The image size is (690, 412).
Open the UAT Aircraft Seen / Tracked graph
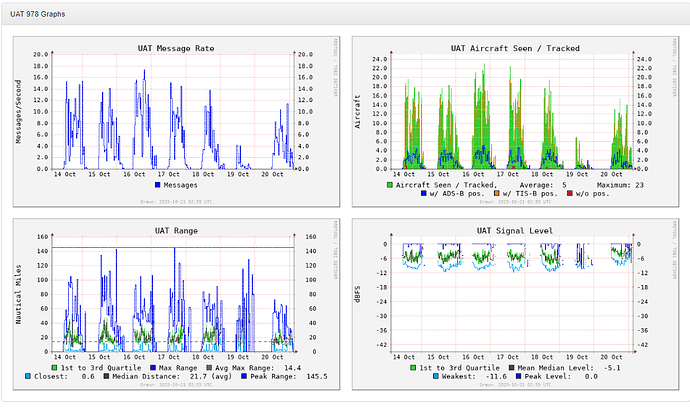coord(515,121)
